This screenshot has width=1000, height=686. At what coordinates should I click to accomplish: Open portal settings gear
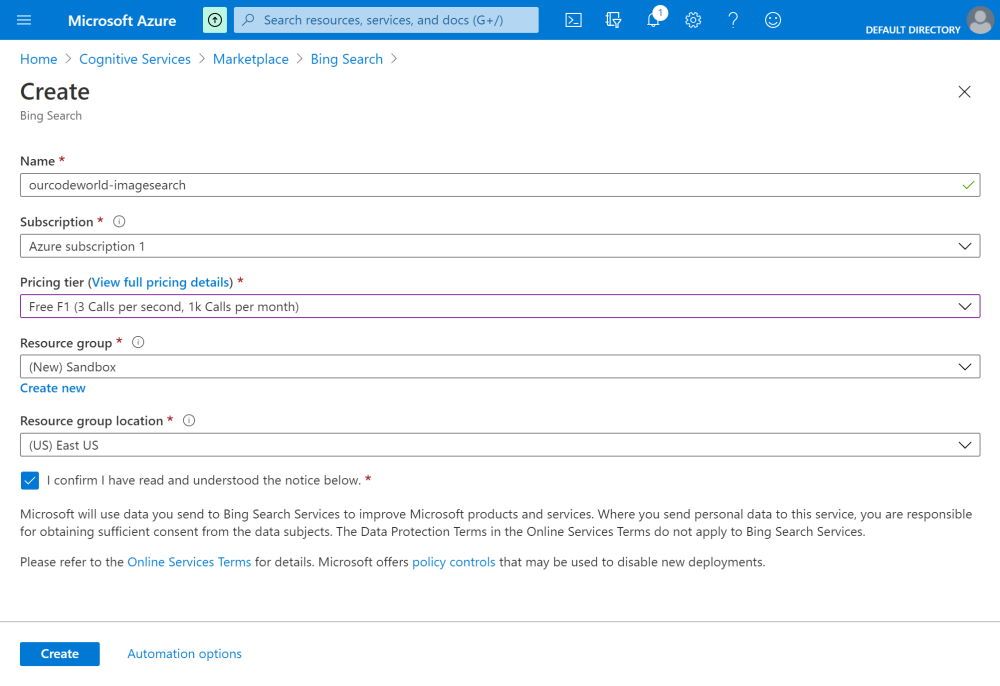(x=693, y=20)
